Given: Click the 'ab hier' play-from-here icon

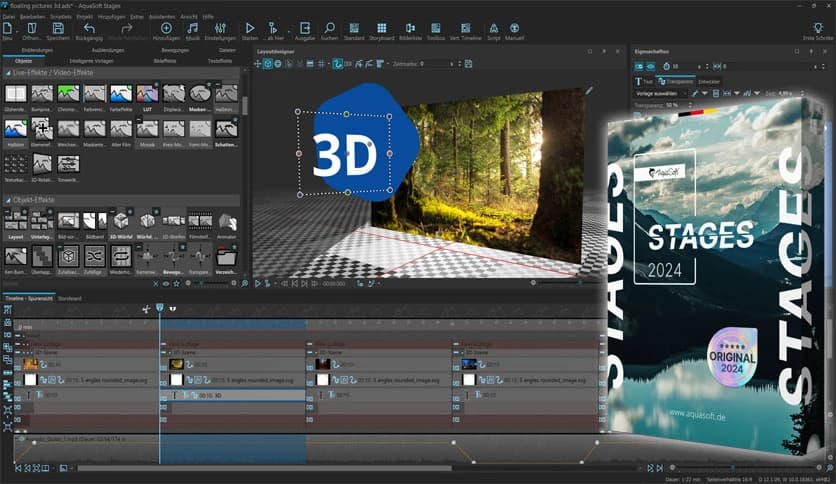Looking at the screenshot, I should pos(273,28).
